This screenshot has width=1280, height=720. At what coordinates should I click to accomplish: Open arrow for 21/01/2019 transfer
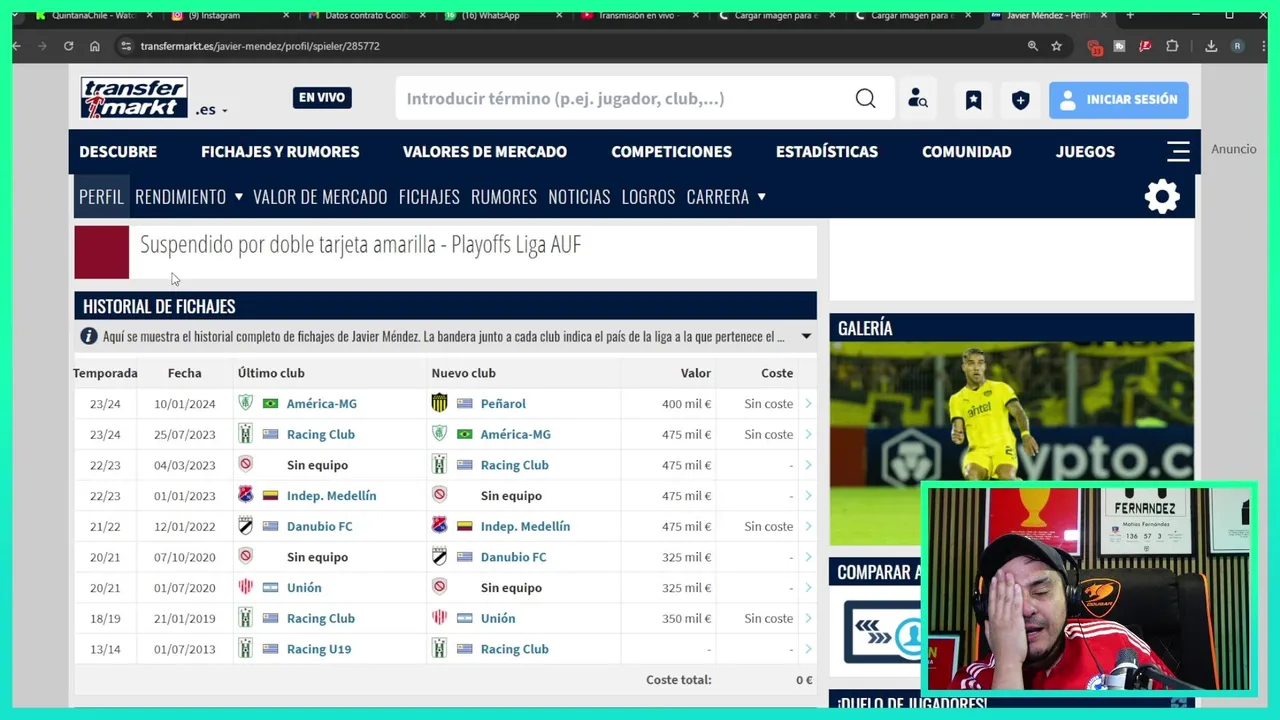click(x=808, y=618)
